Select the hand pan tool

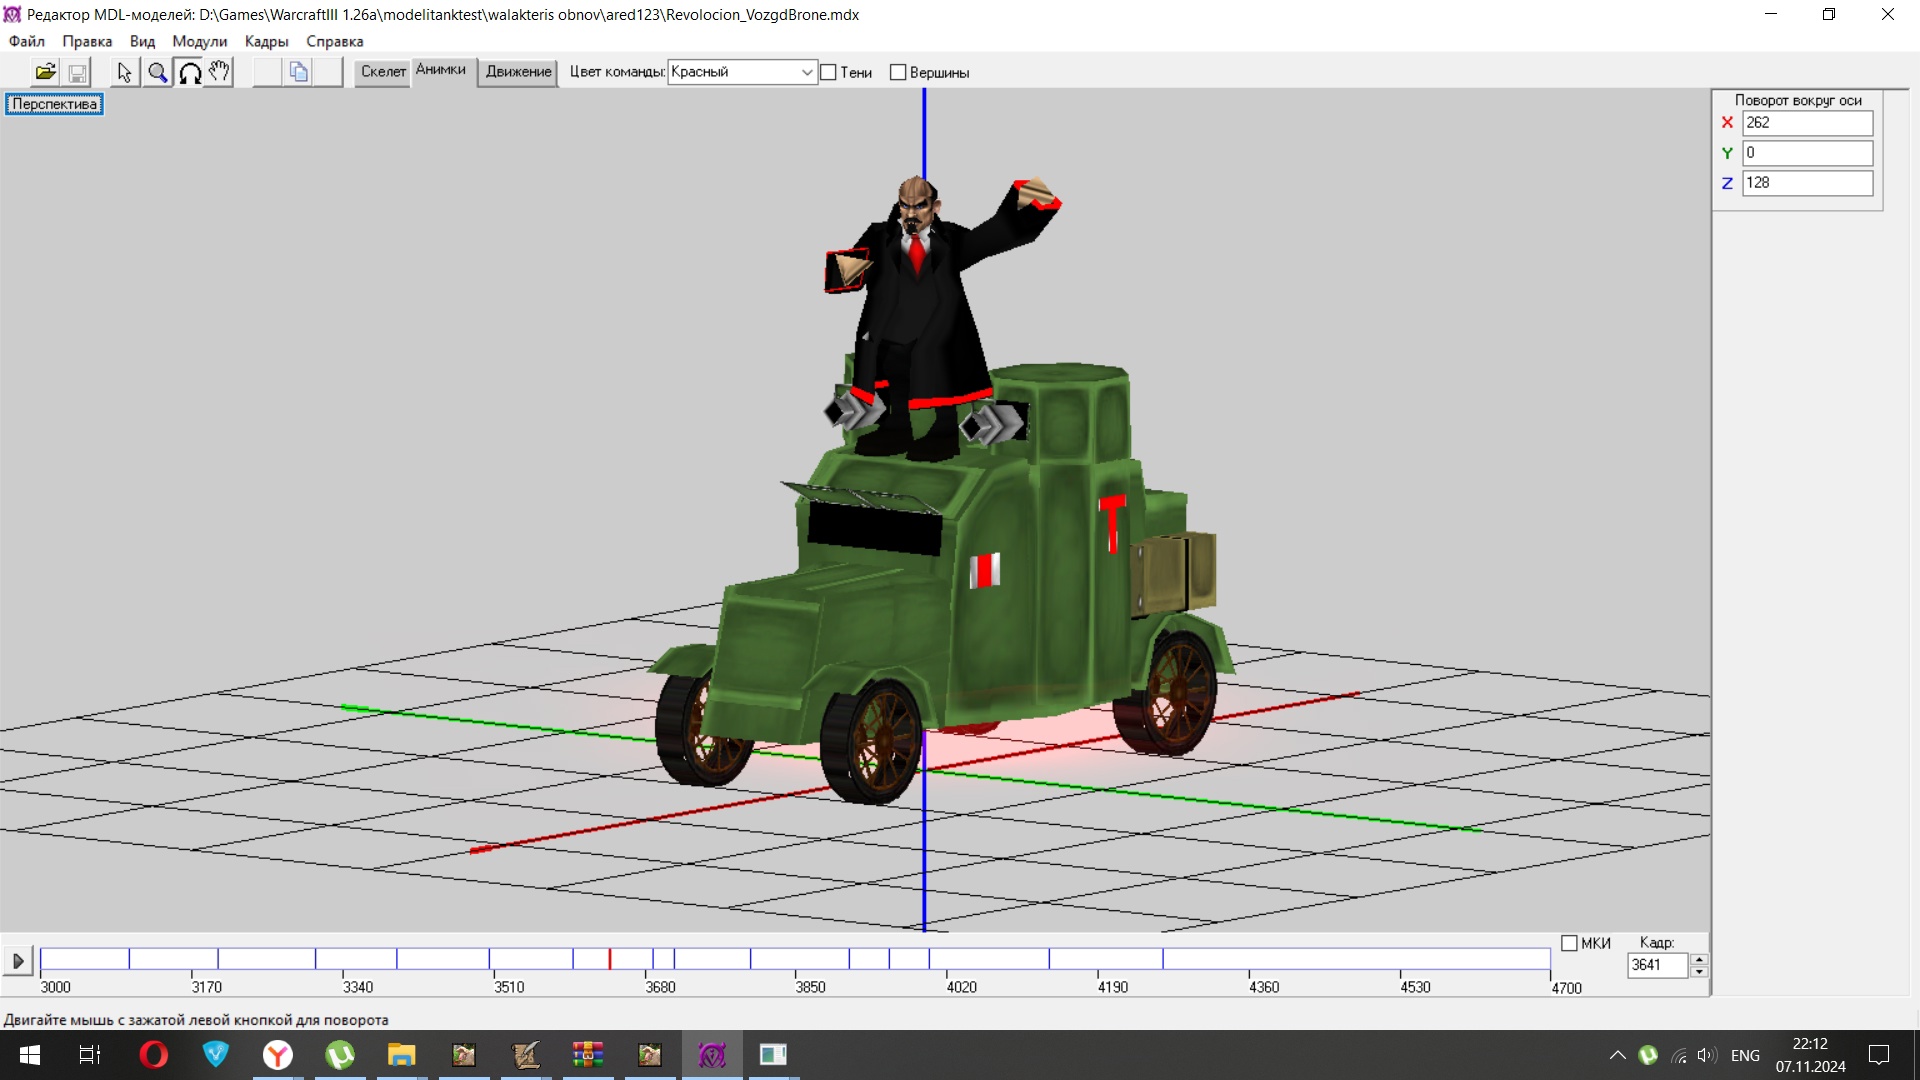(x=220, y=72)
